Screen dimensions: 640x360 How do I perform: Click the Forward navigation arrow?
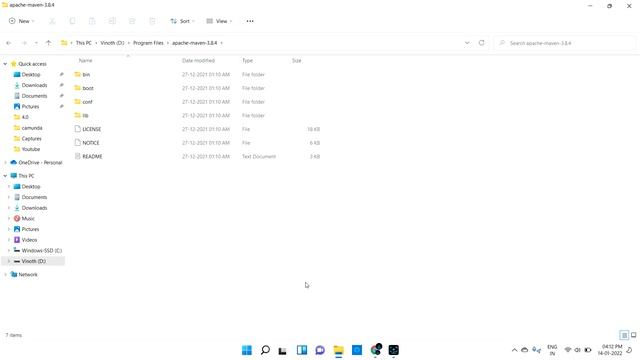(24, 43)
